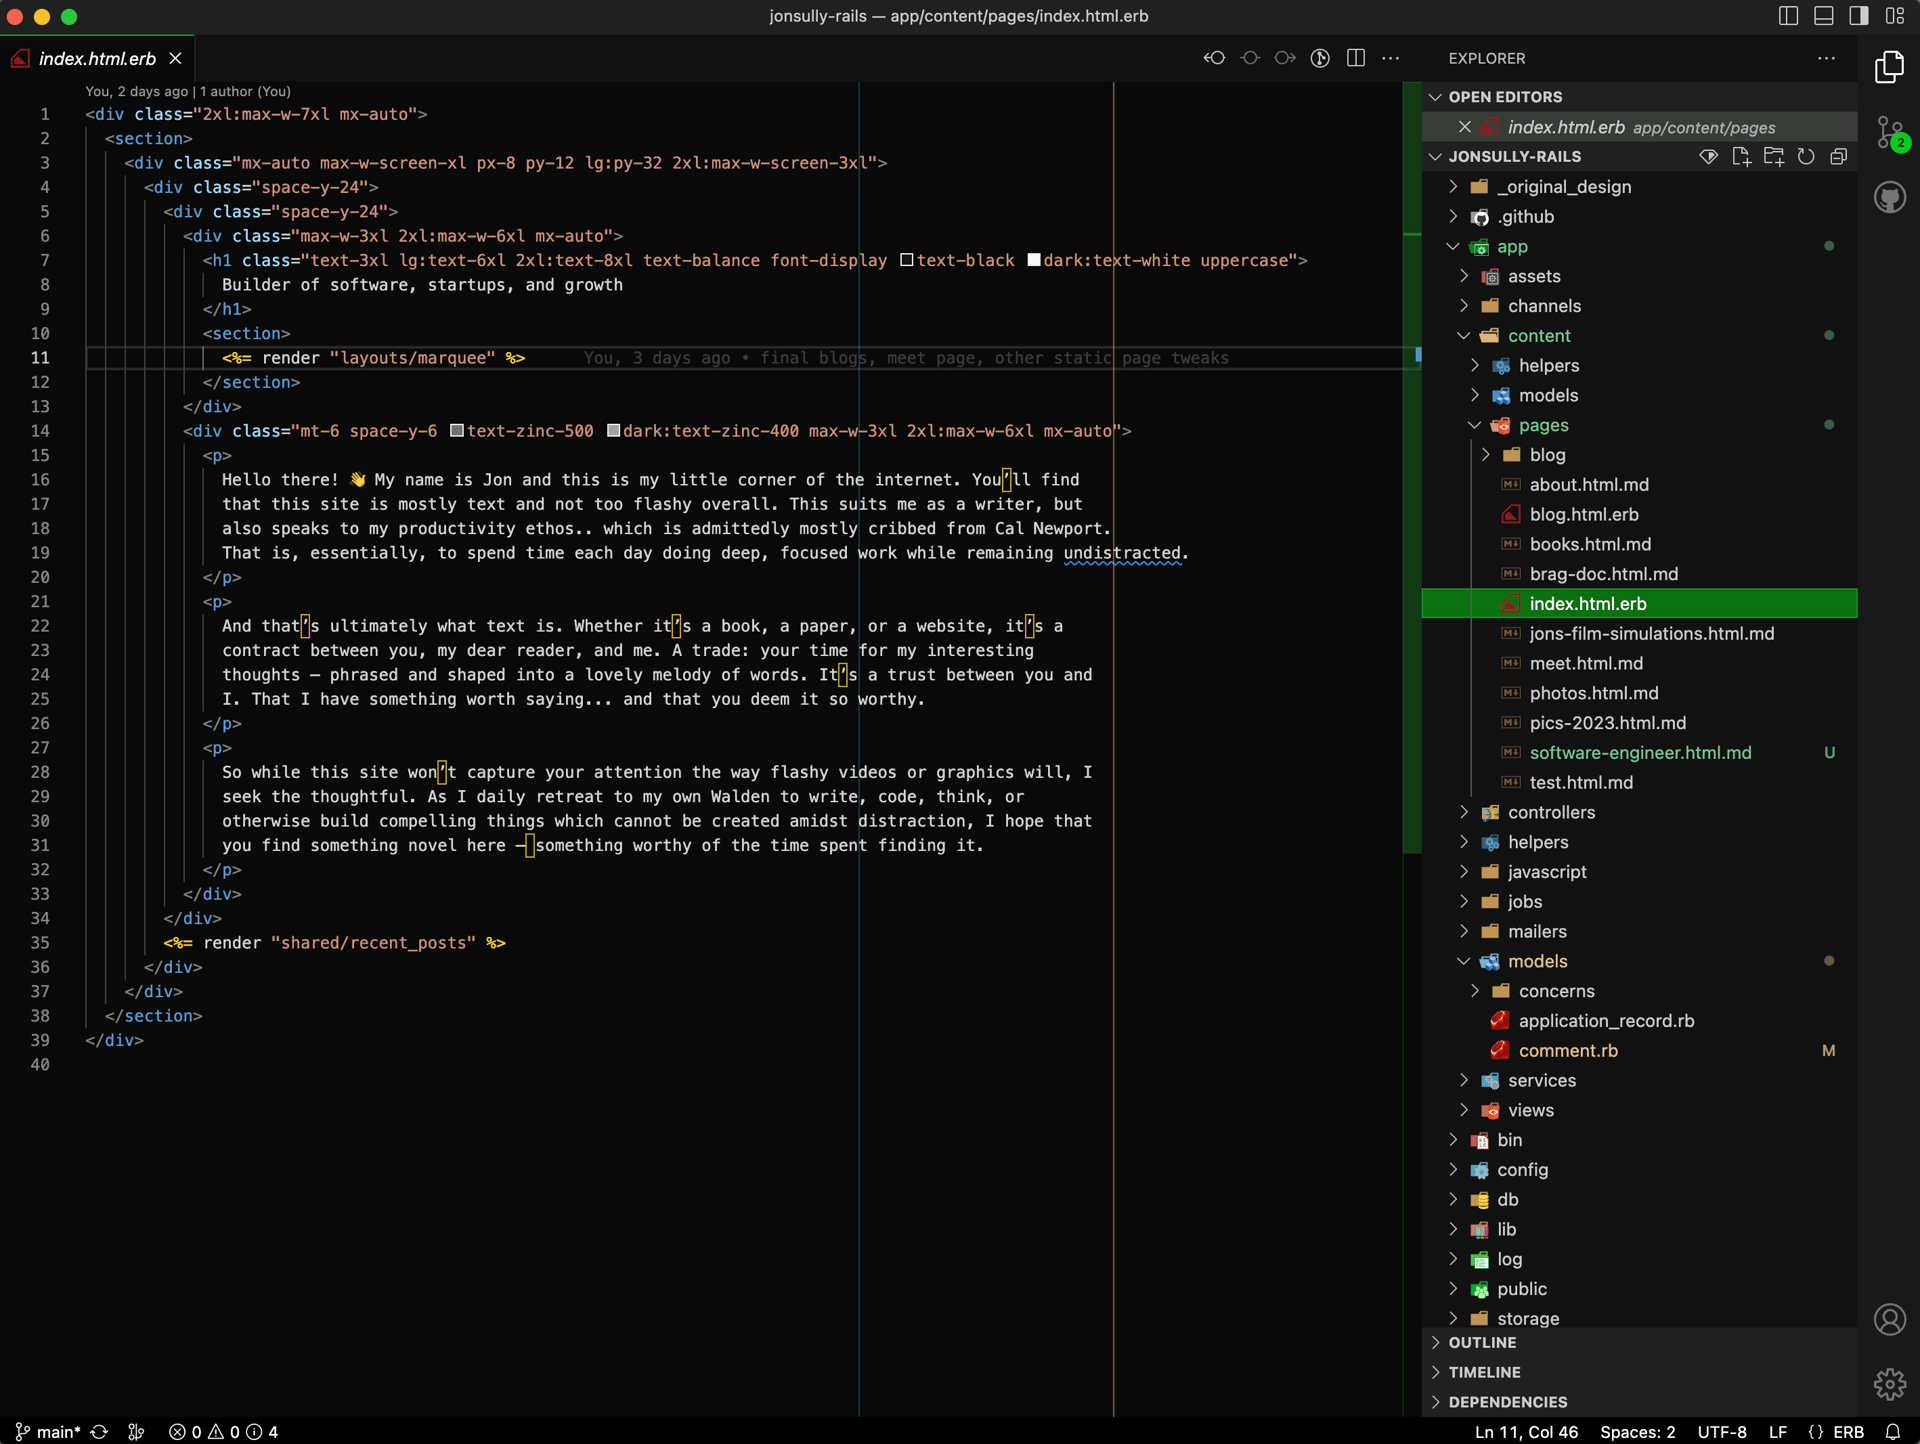
Task: Toggle the bottom panel layout button
Action: point(1823,16)
